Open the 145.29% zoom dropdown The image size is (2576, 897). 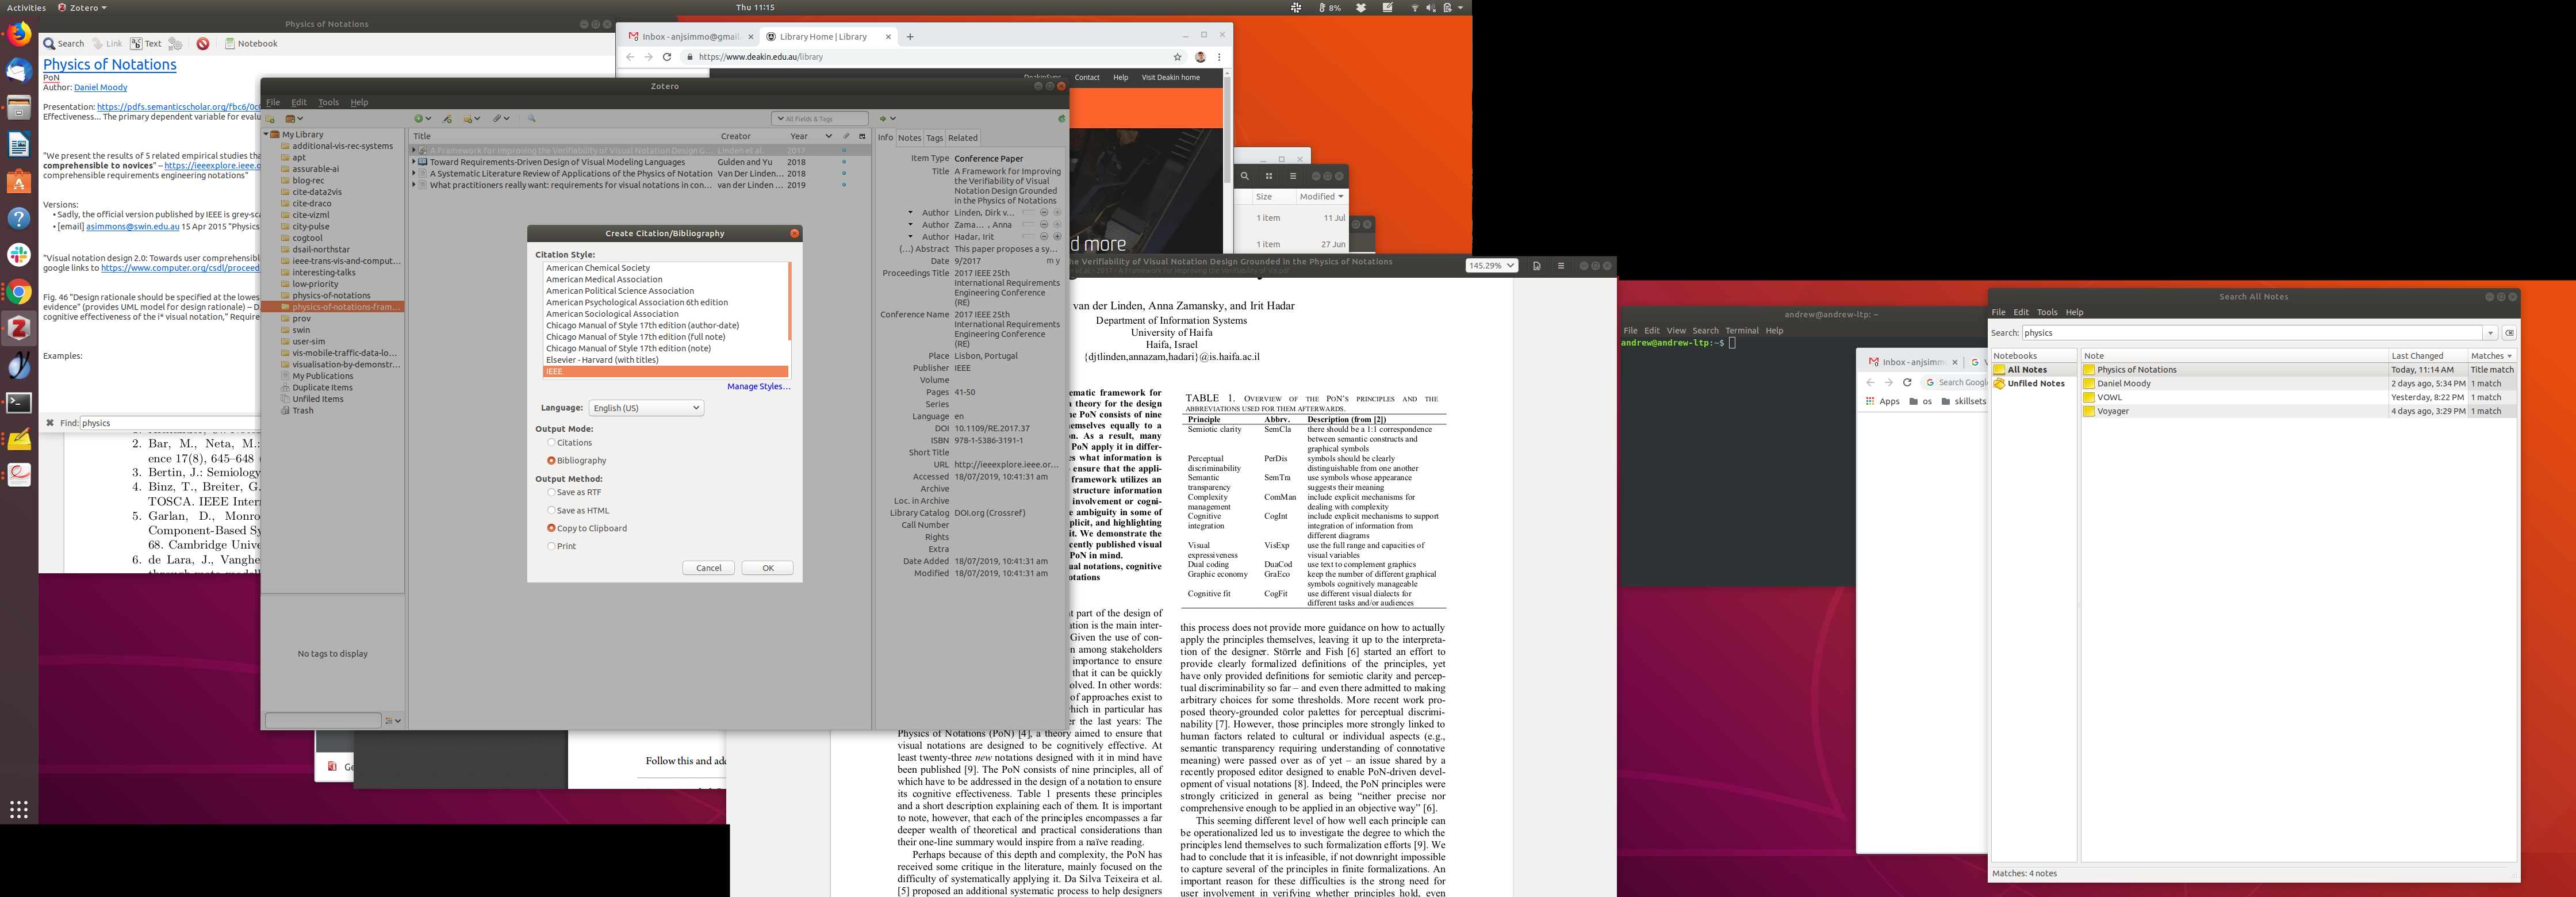pos(1491,266)
